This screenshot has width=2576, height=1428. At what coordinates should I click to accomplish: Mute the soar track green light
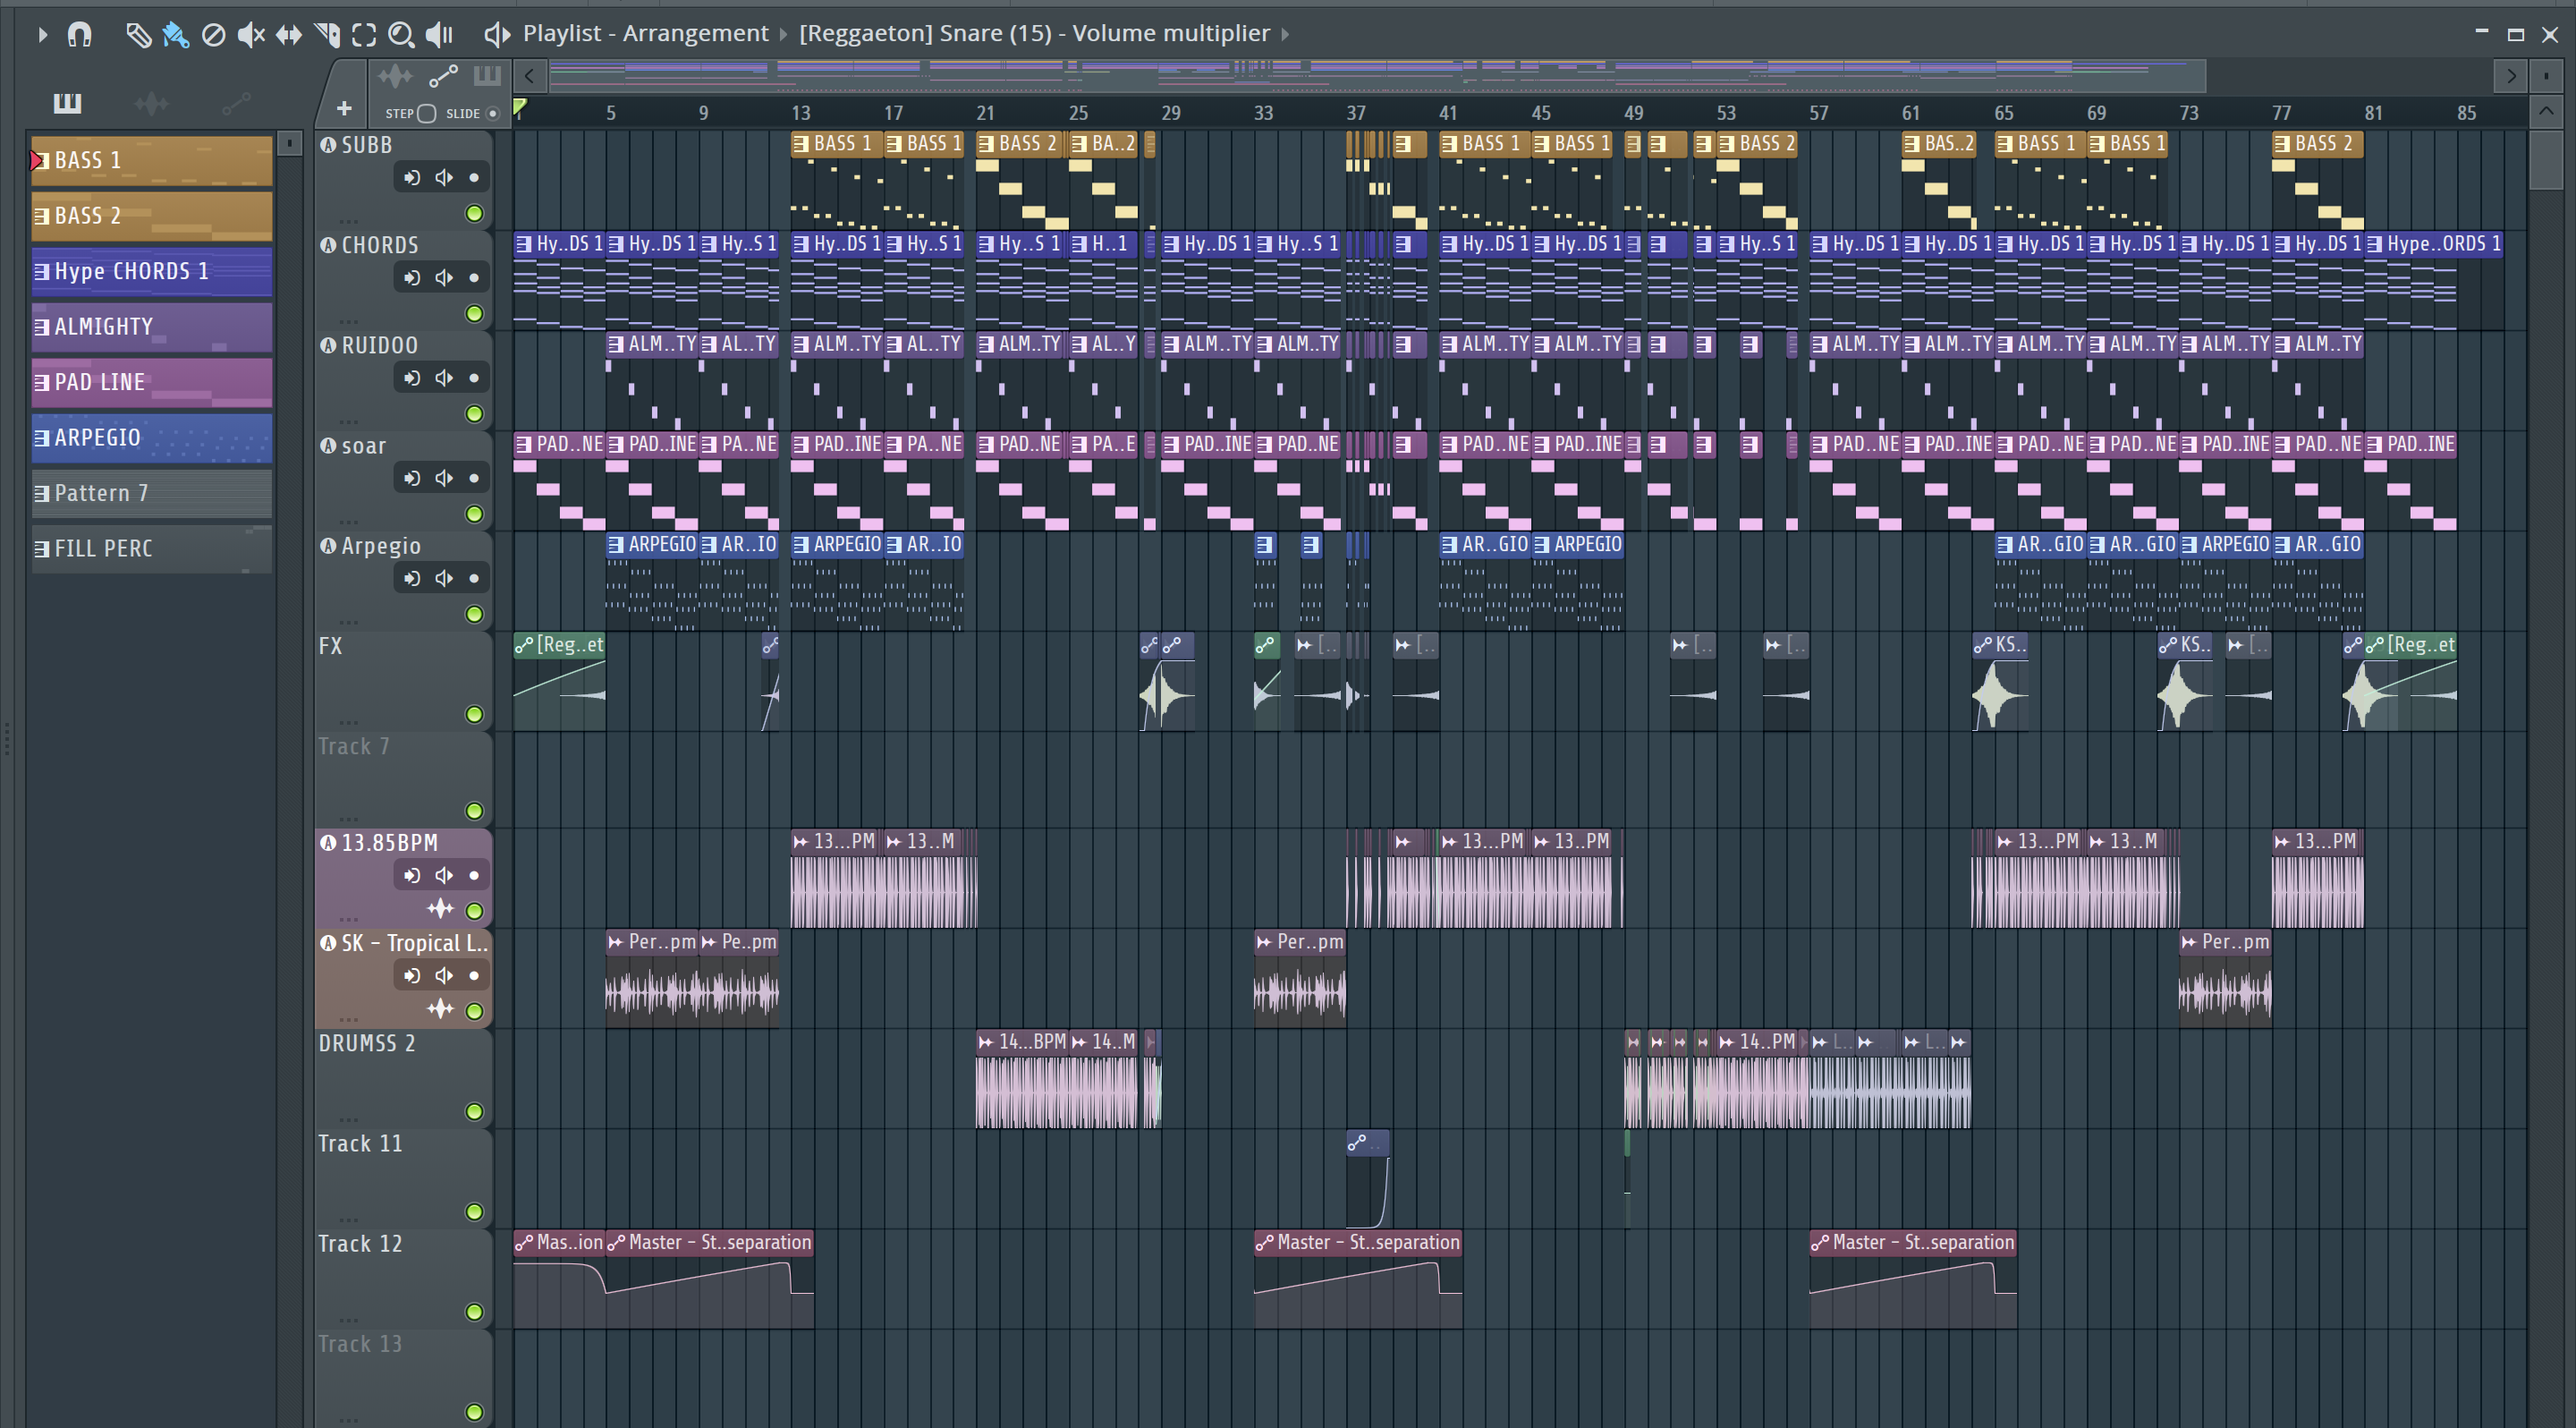click(475, 514)
